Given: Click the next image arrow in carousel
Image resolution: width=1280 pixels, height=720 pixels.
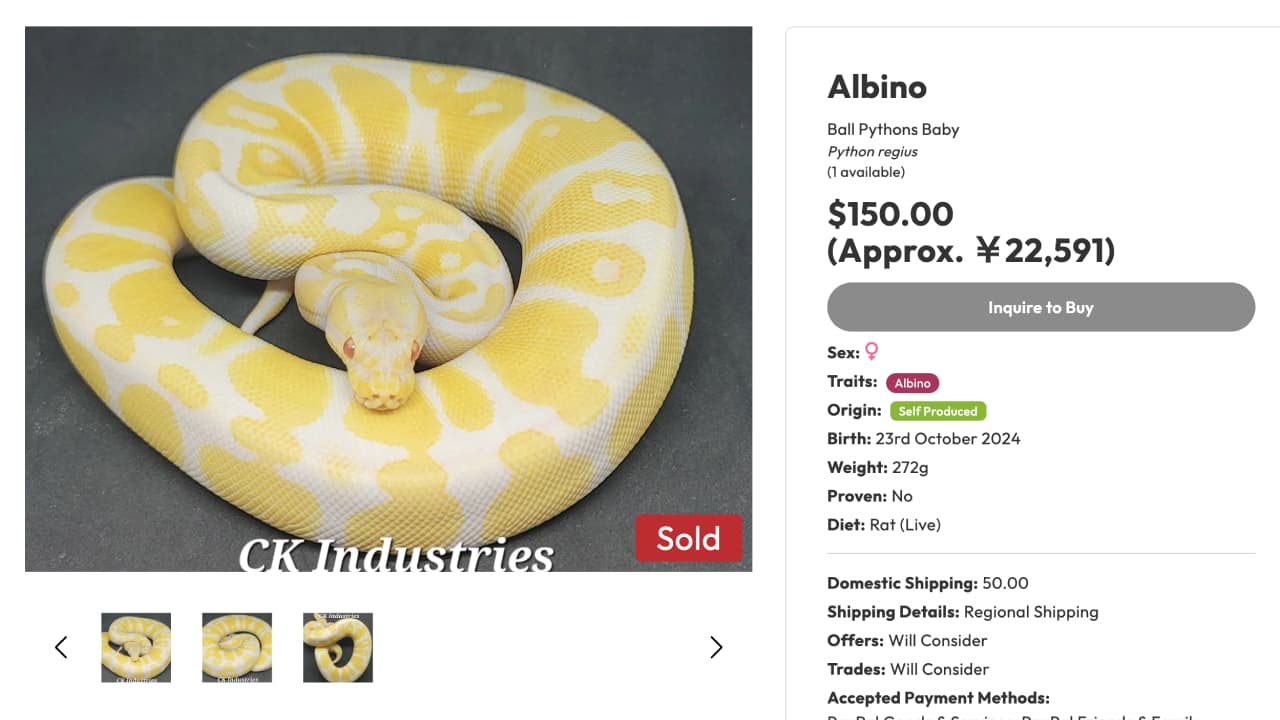Looking at the screenshot, I should point(716,648).
